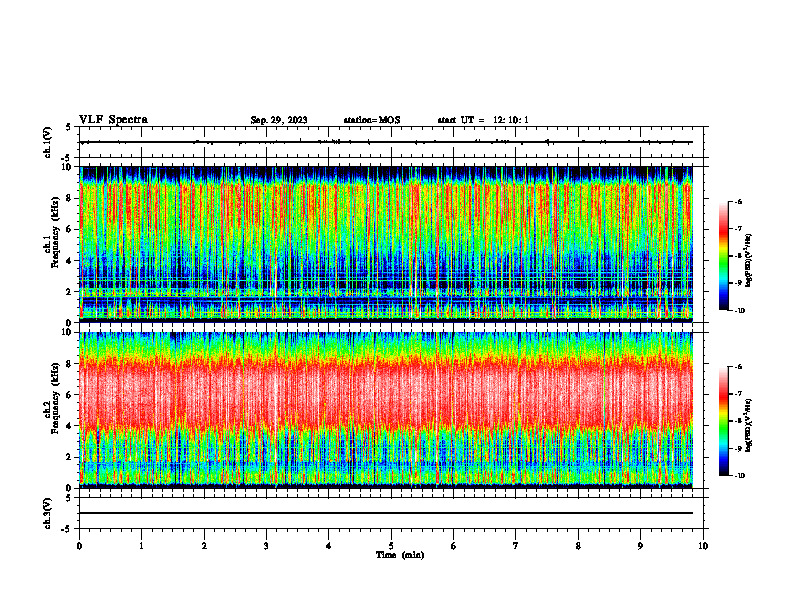Click the ch.2 spectrogram color bar
This screenshot has height=612, width=792.
[724, 421]
